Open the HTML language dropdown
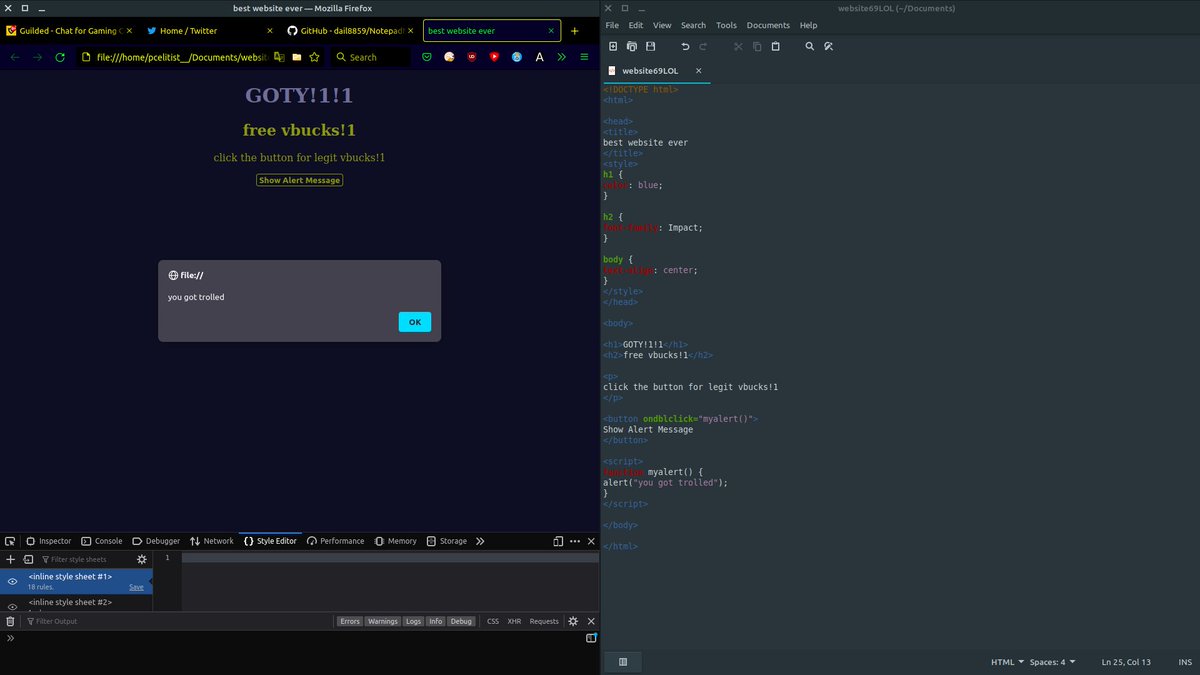1200x675 pixels. [x=1007, y=662]
